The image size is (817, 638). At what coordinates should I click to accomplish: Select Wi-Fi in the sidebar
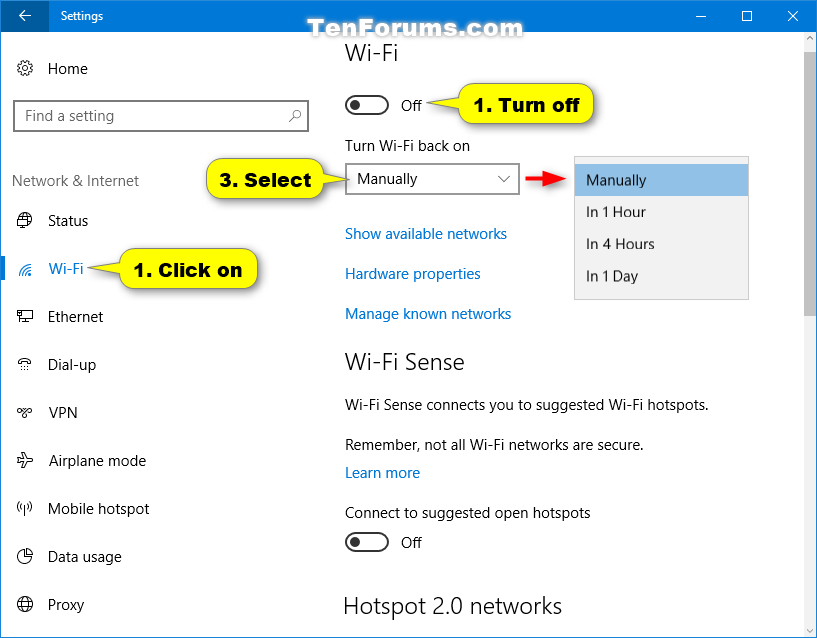point(66,269)
